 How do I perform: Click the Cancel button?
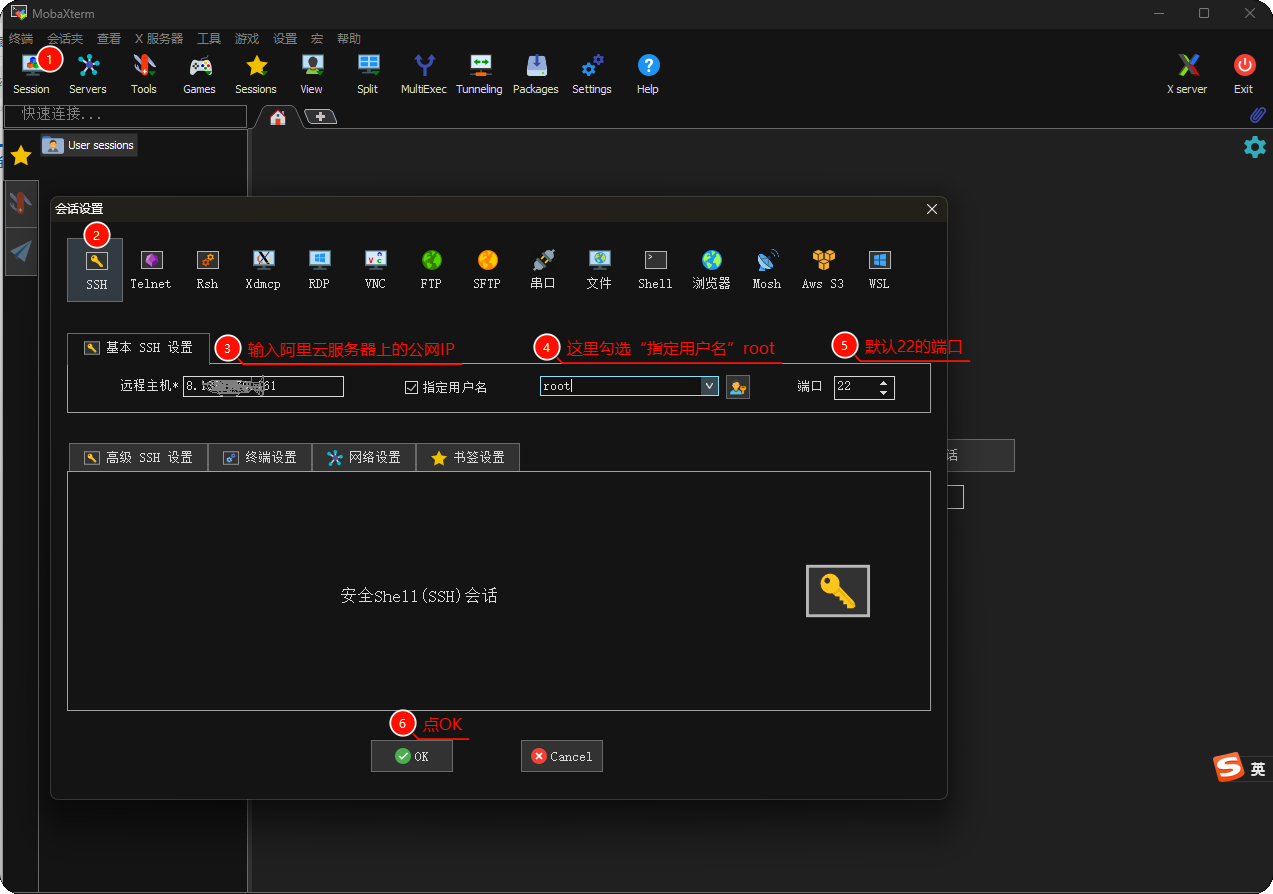pos(562,756)
